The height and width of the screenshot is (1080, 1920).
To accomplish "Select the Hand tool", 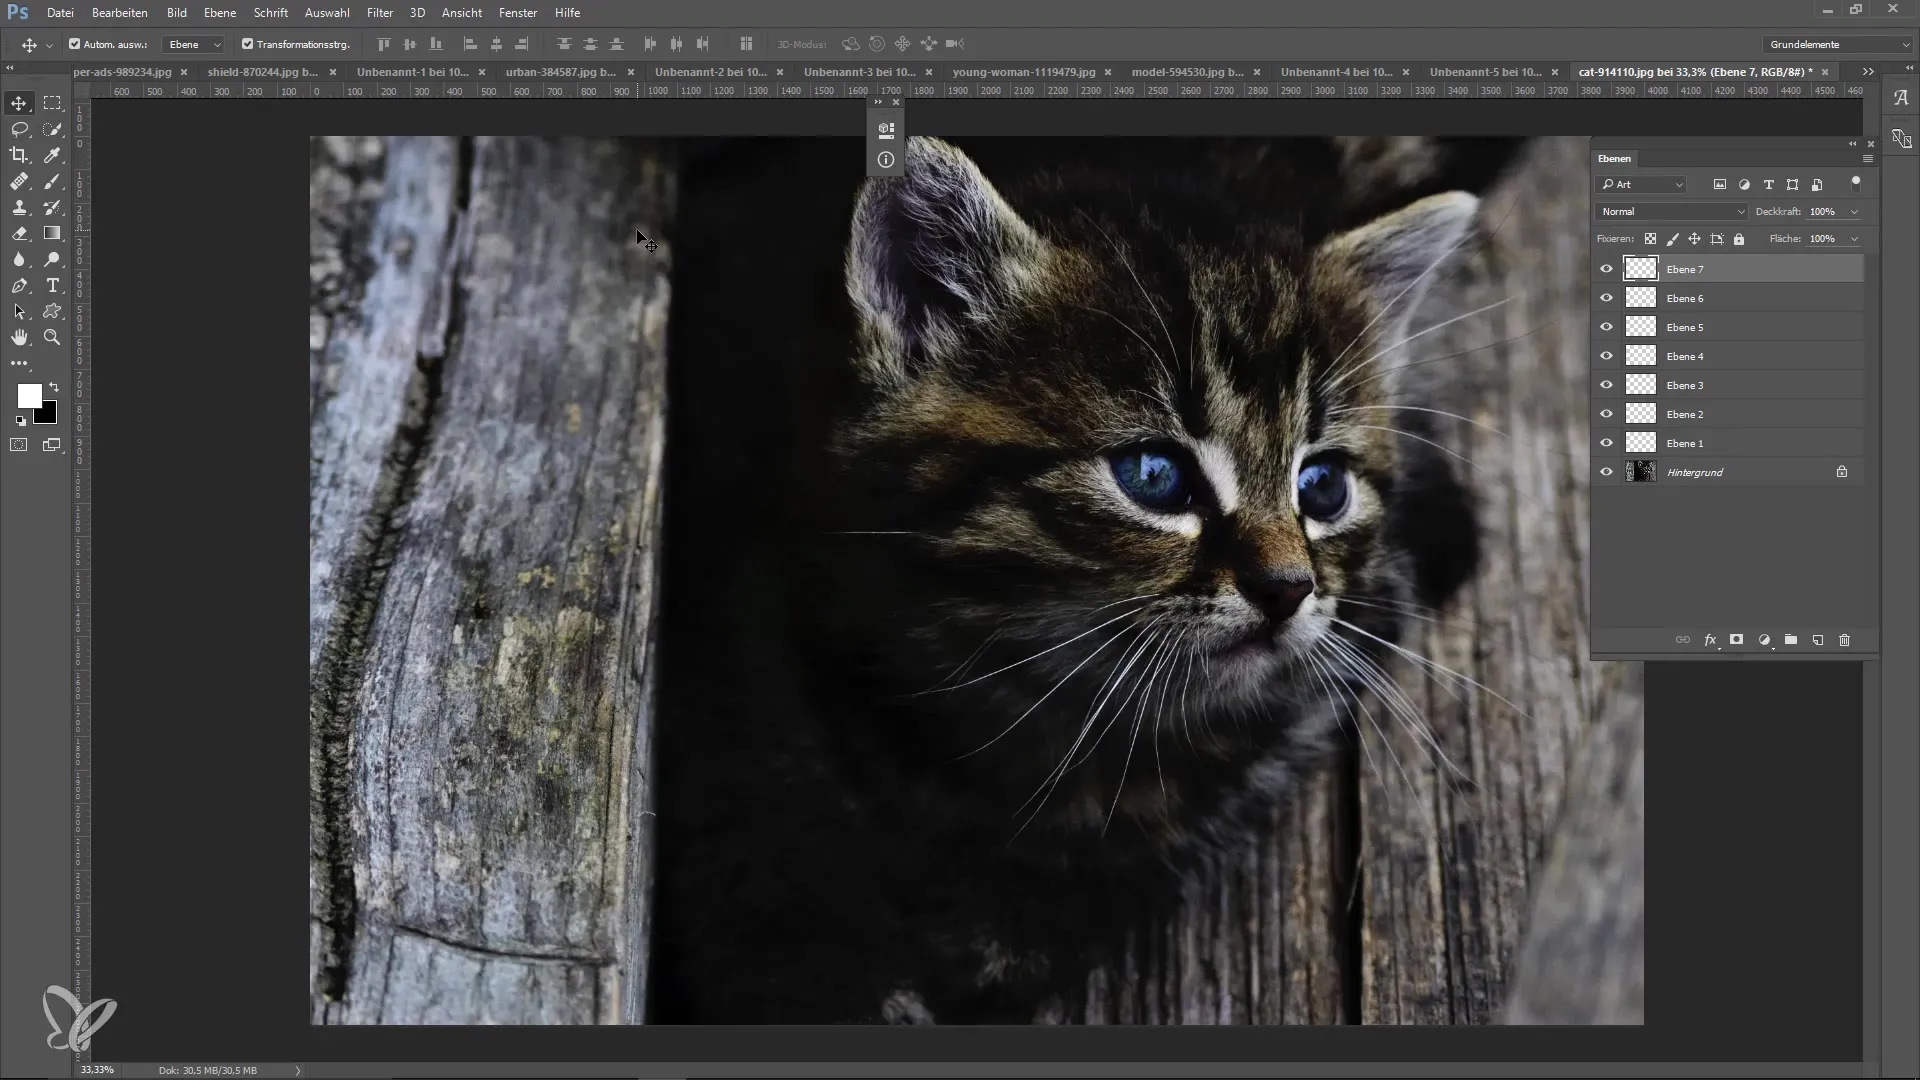I will point(19,338).
